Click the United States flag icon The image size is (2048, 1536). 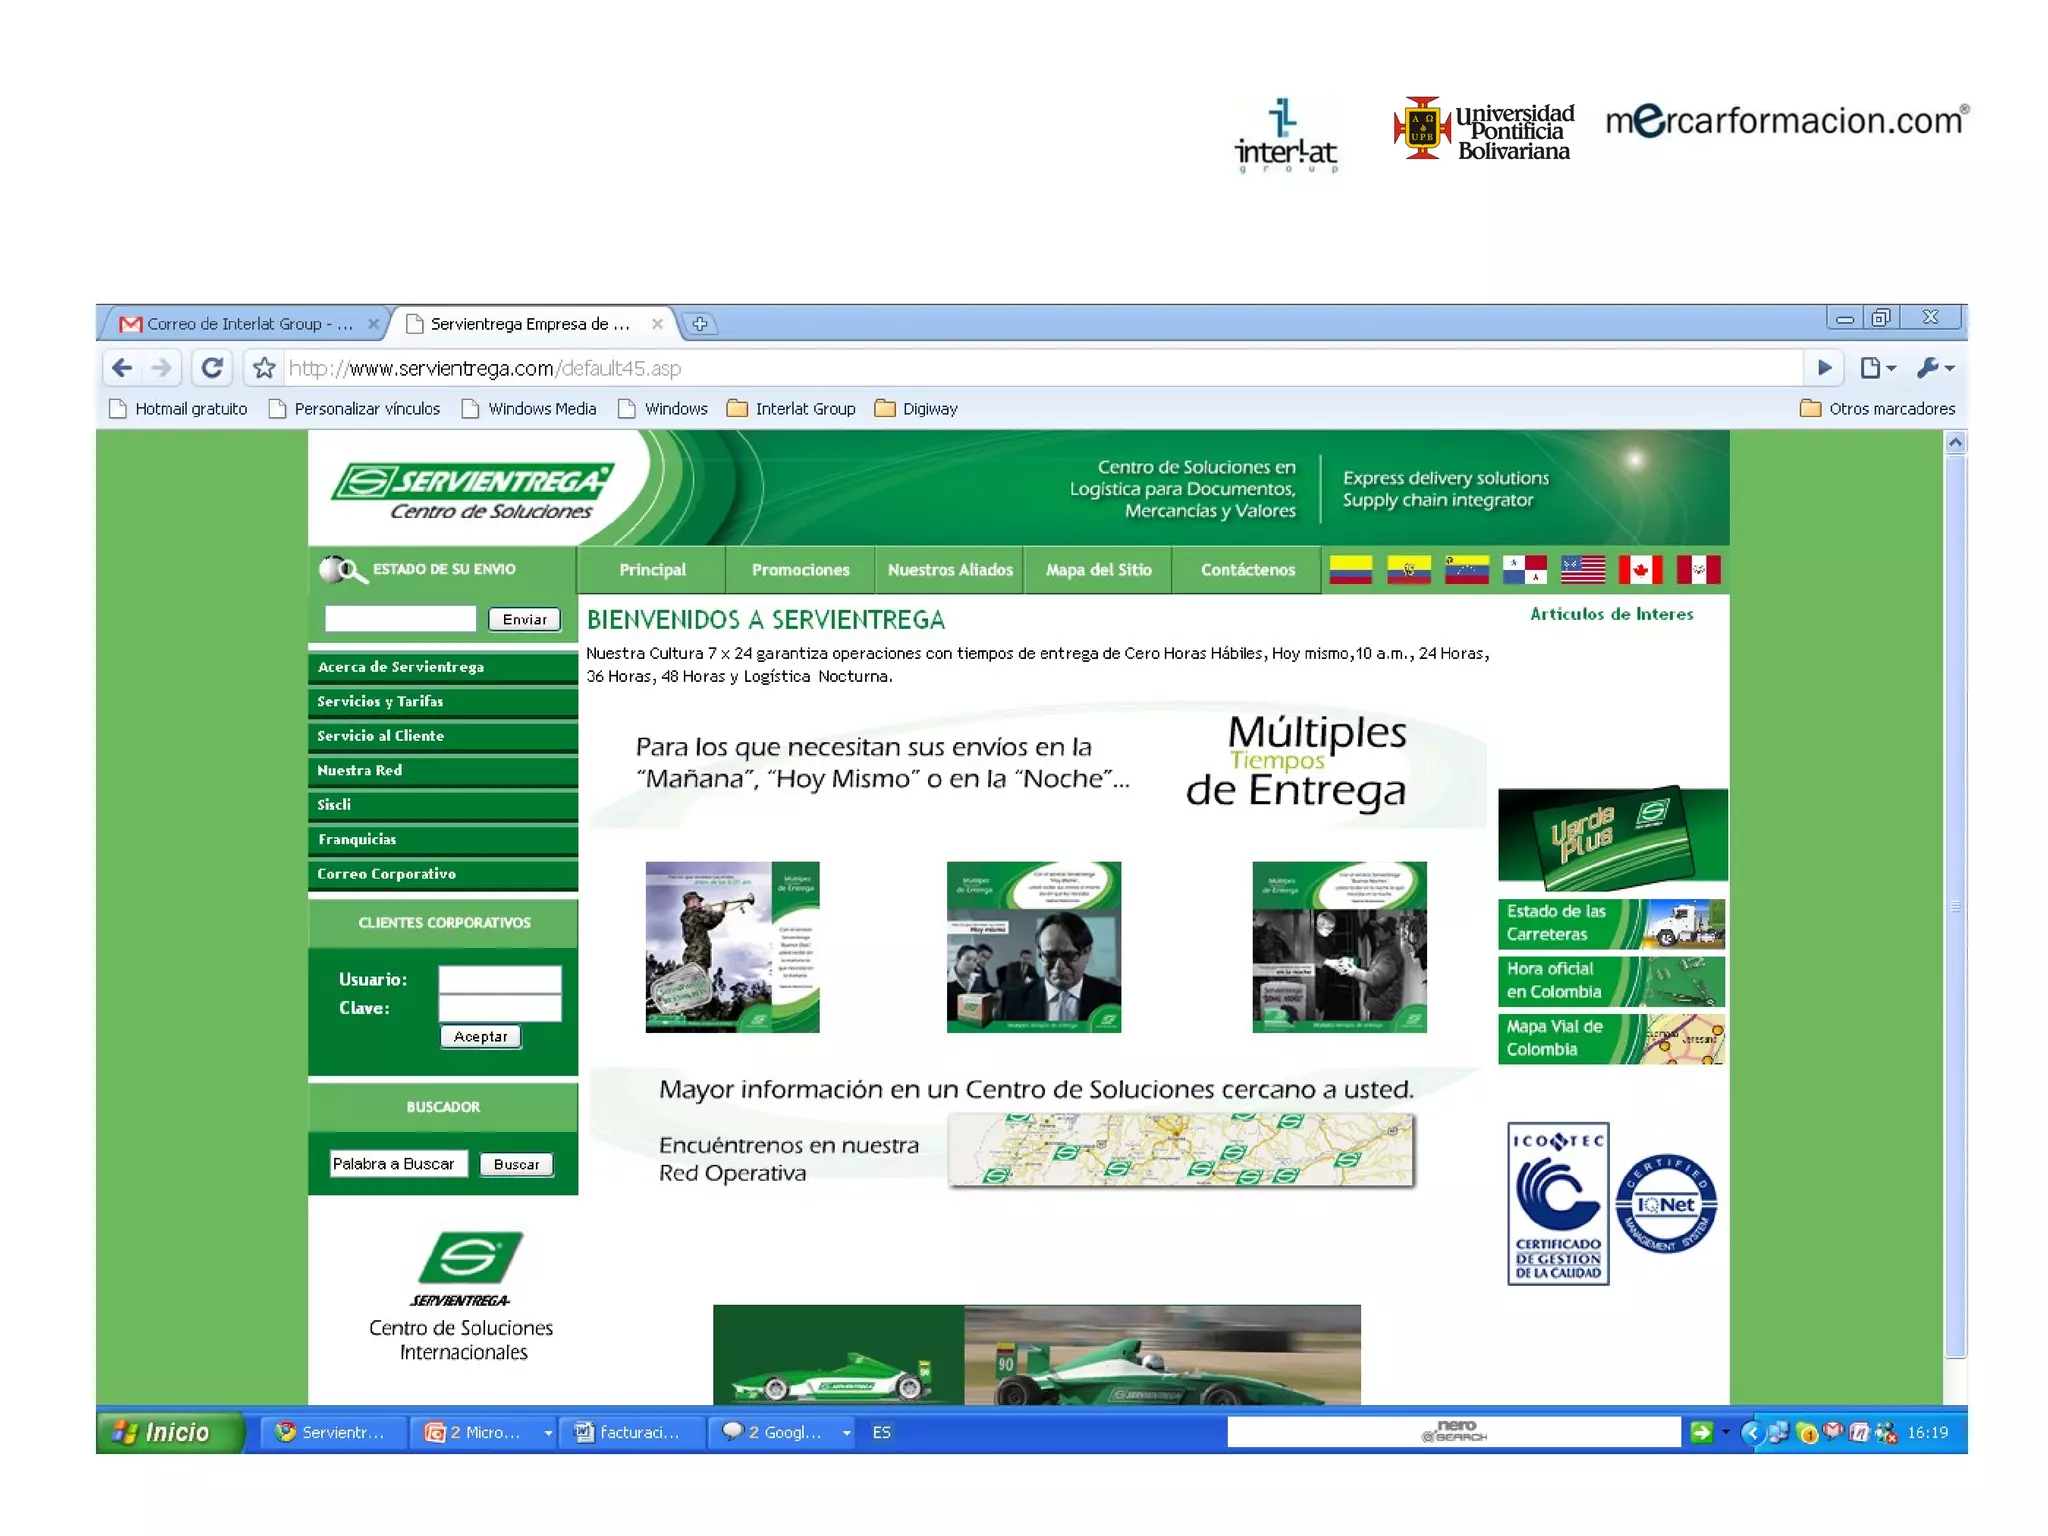click(1583, 570)
